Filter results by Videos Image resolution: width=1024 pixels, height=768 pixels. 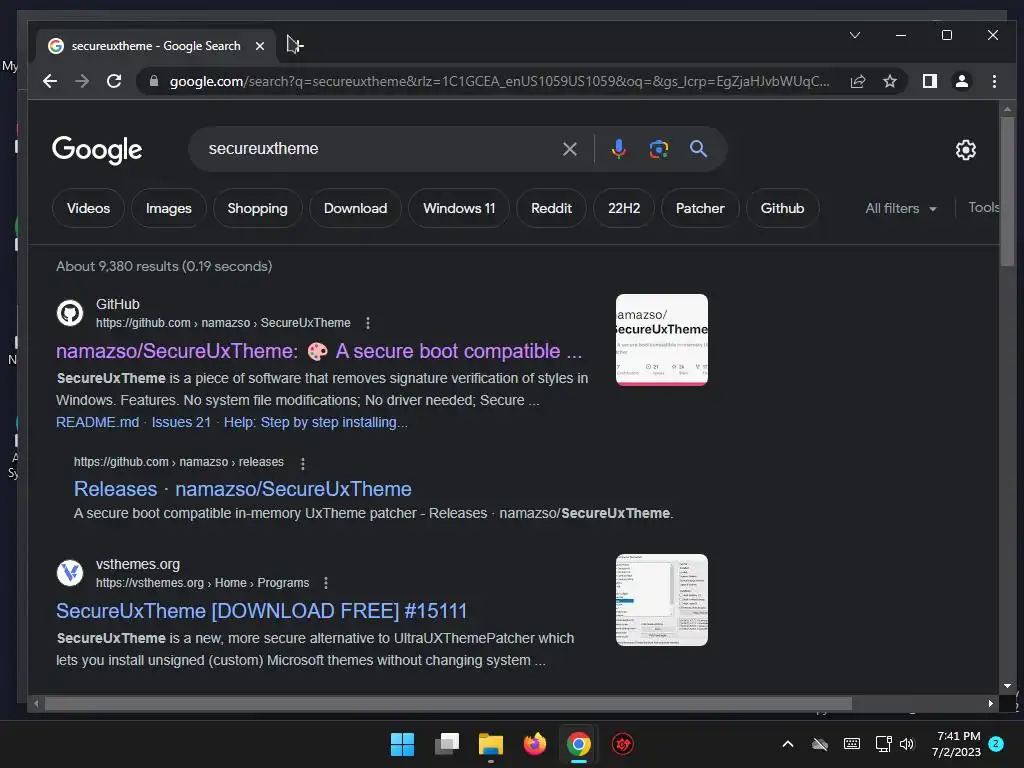[88, 208]
